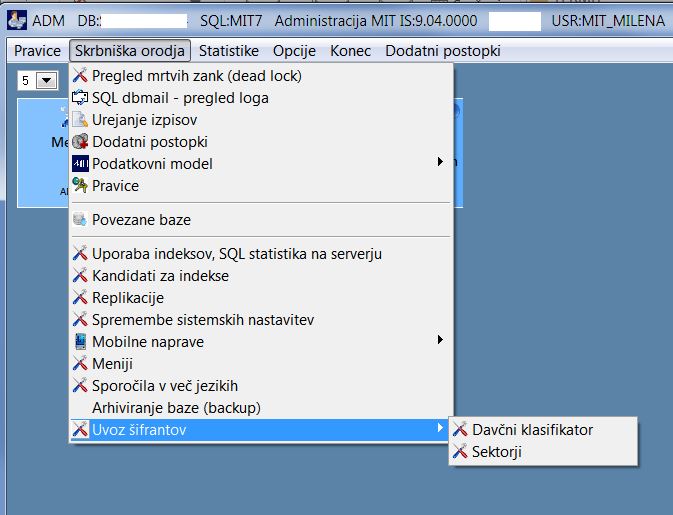Click the Konec menu item
Screen dimensions: 673x515
(x=350, y=51)
